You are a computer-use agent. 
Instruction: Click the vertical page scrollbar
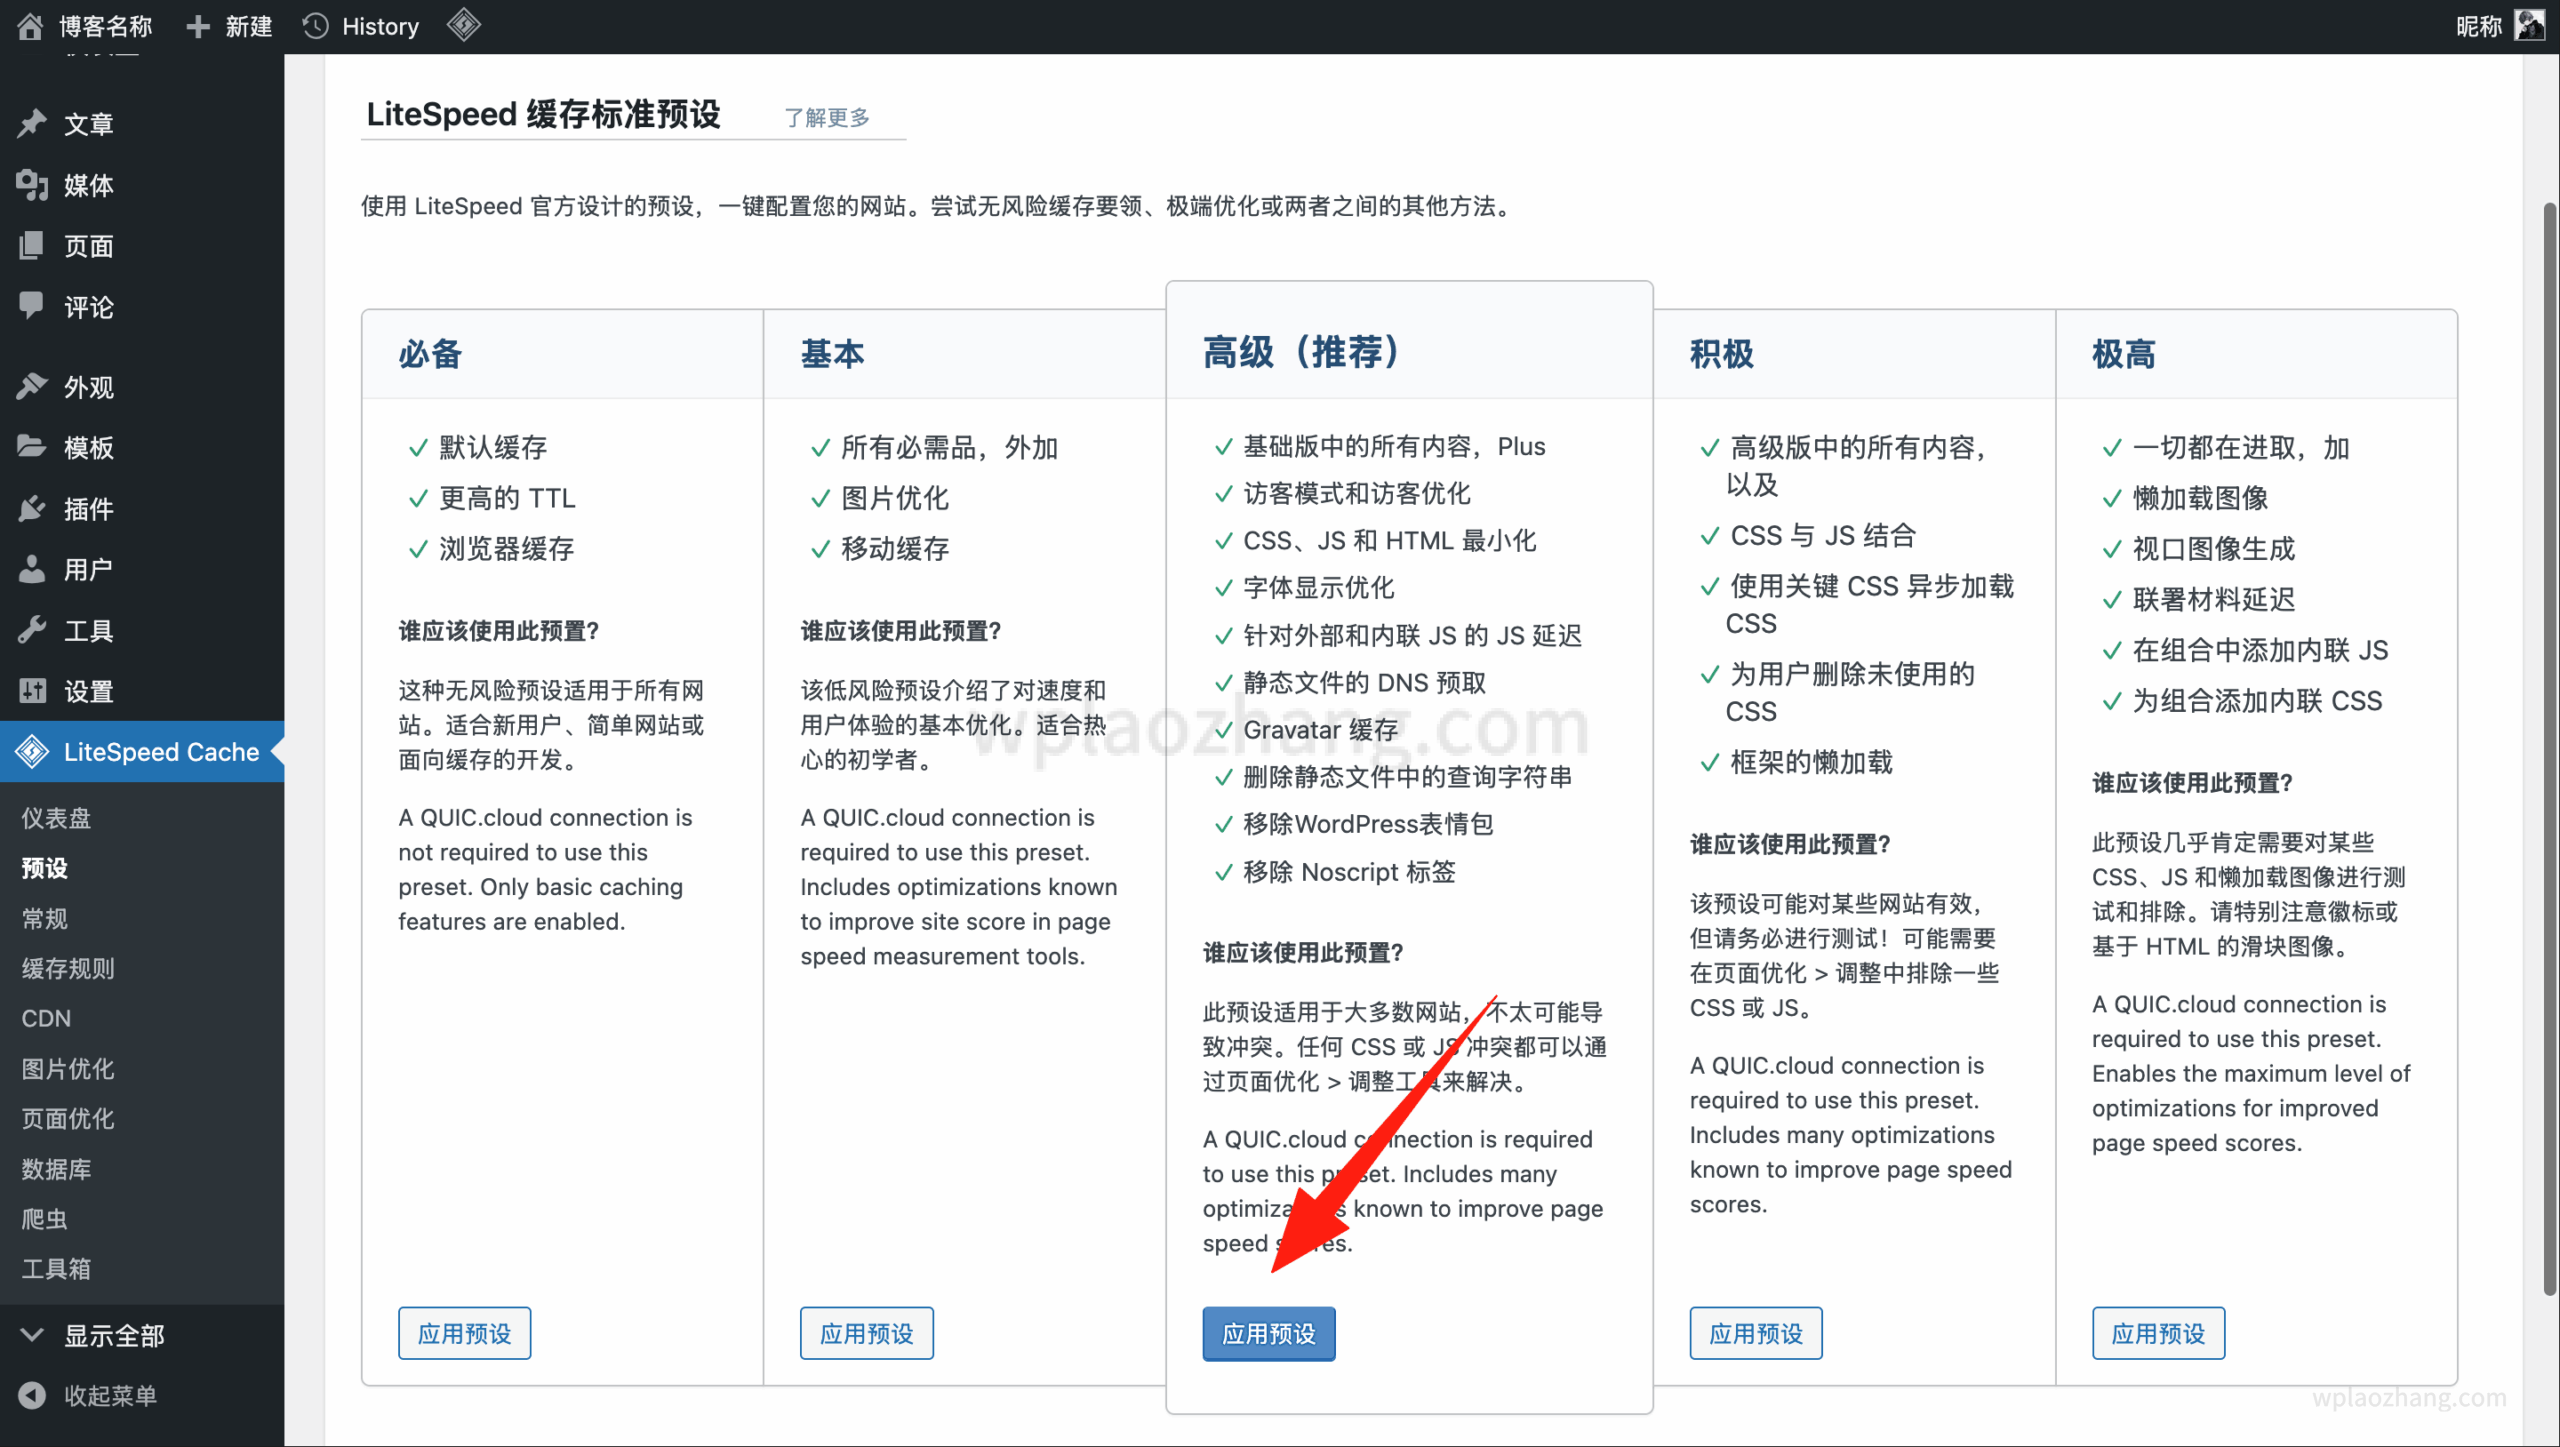(2549, 750)
